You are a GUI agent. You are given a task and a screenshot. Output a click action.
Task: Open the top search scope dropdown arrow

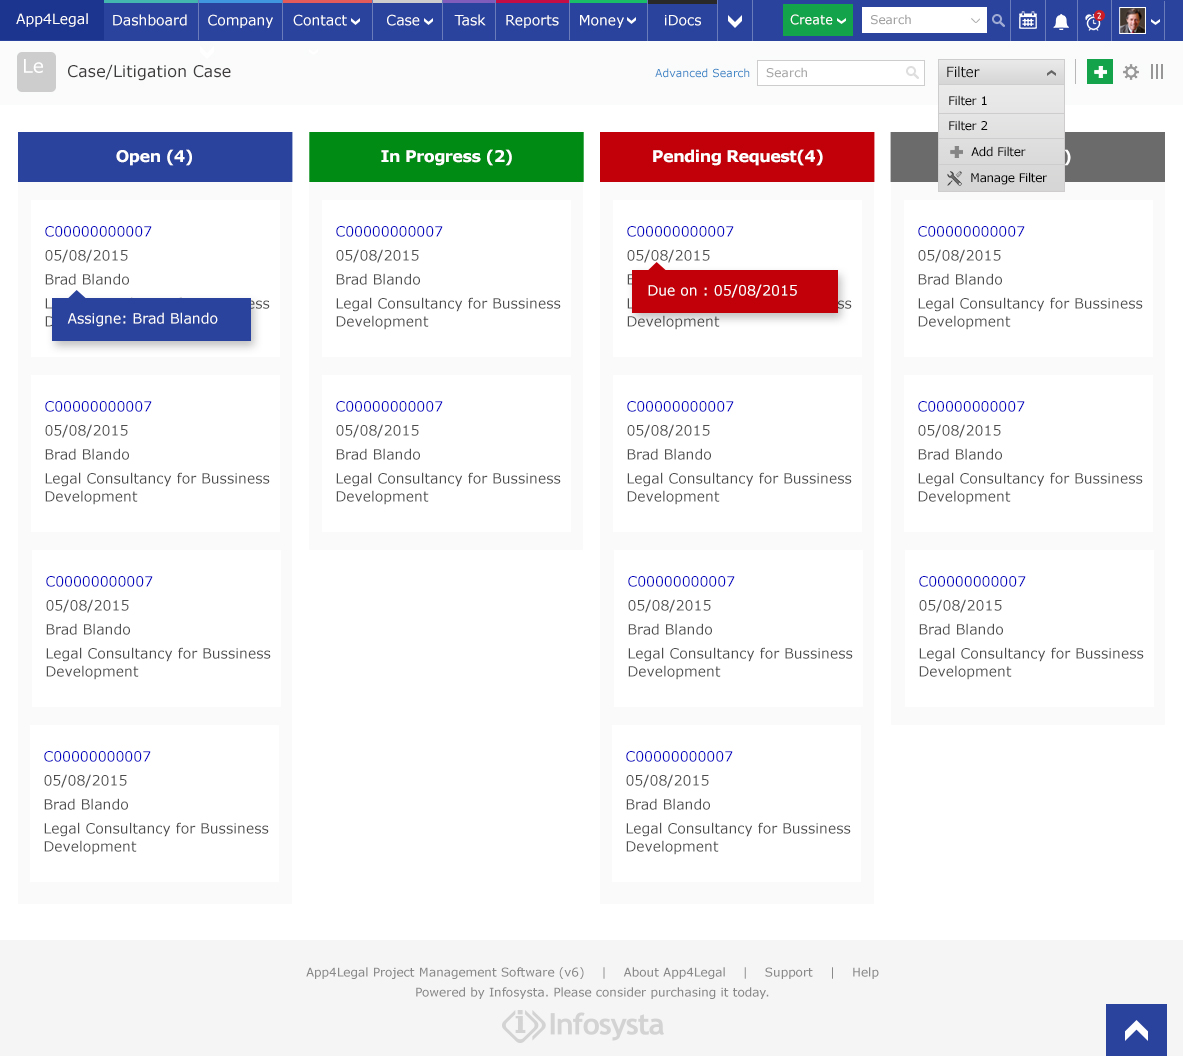[975, 20]
